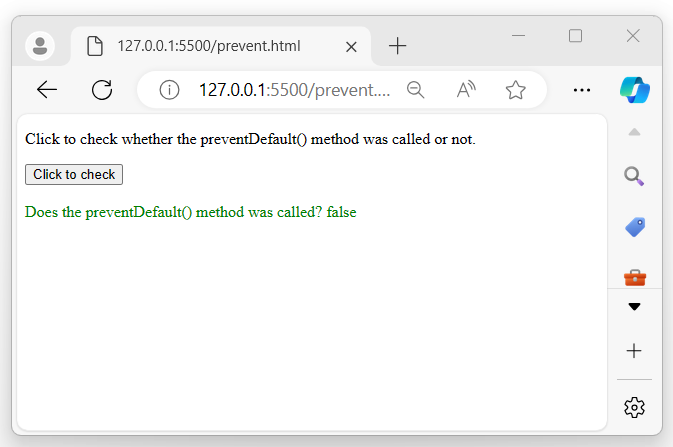This screenshot has width=673, height=447.
Task: View site information icon in address bar
Action: point(169,90)
